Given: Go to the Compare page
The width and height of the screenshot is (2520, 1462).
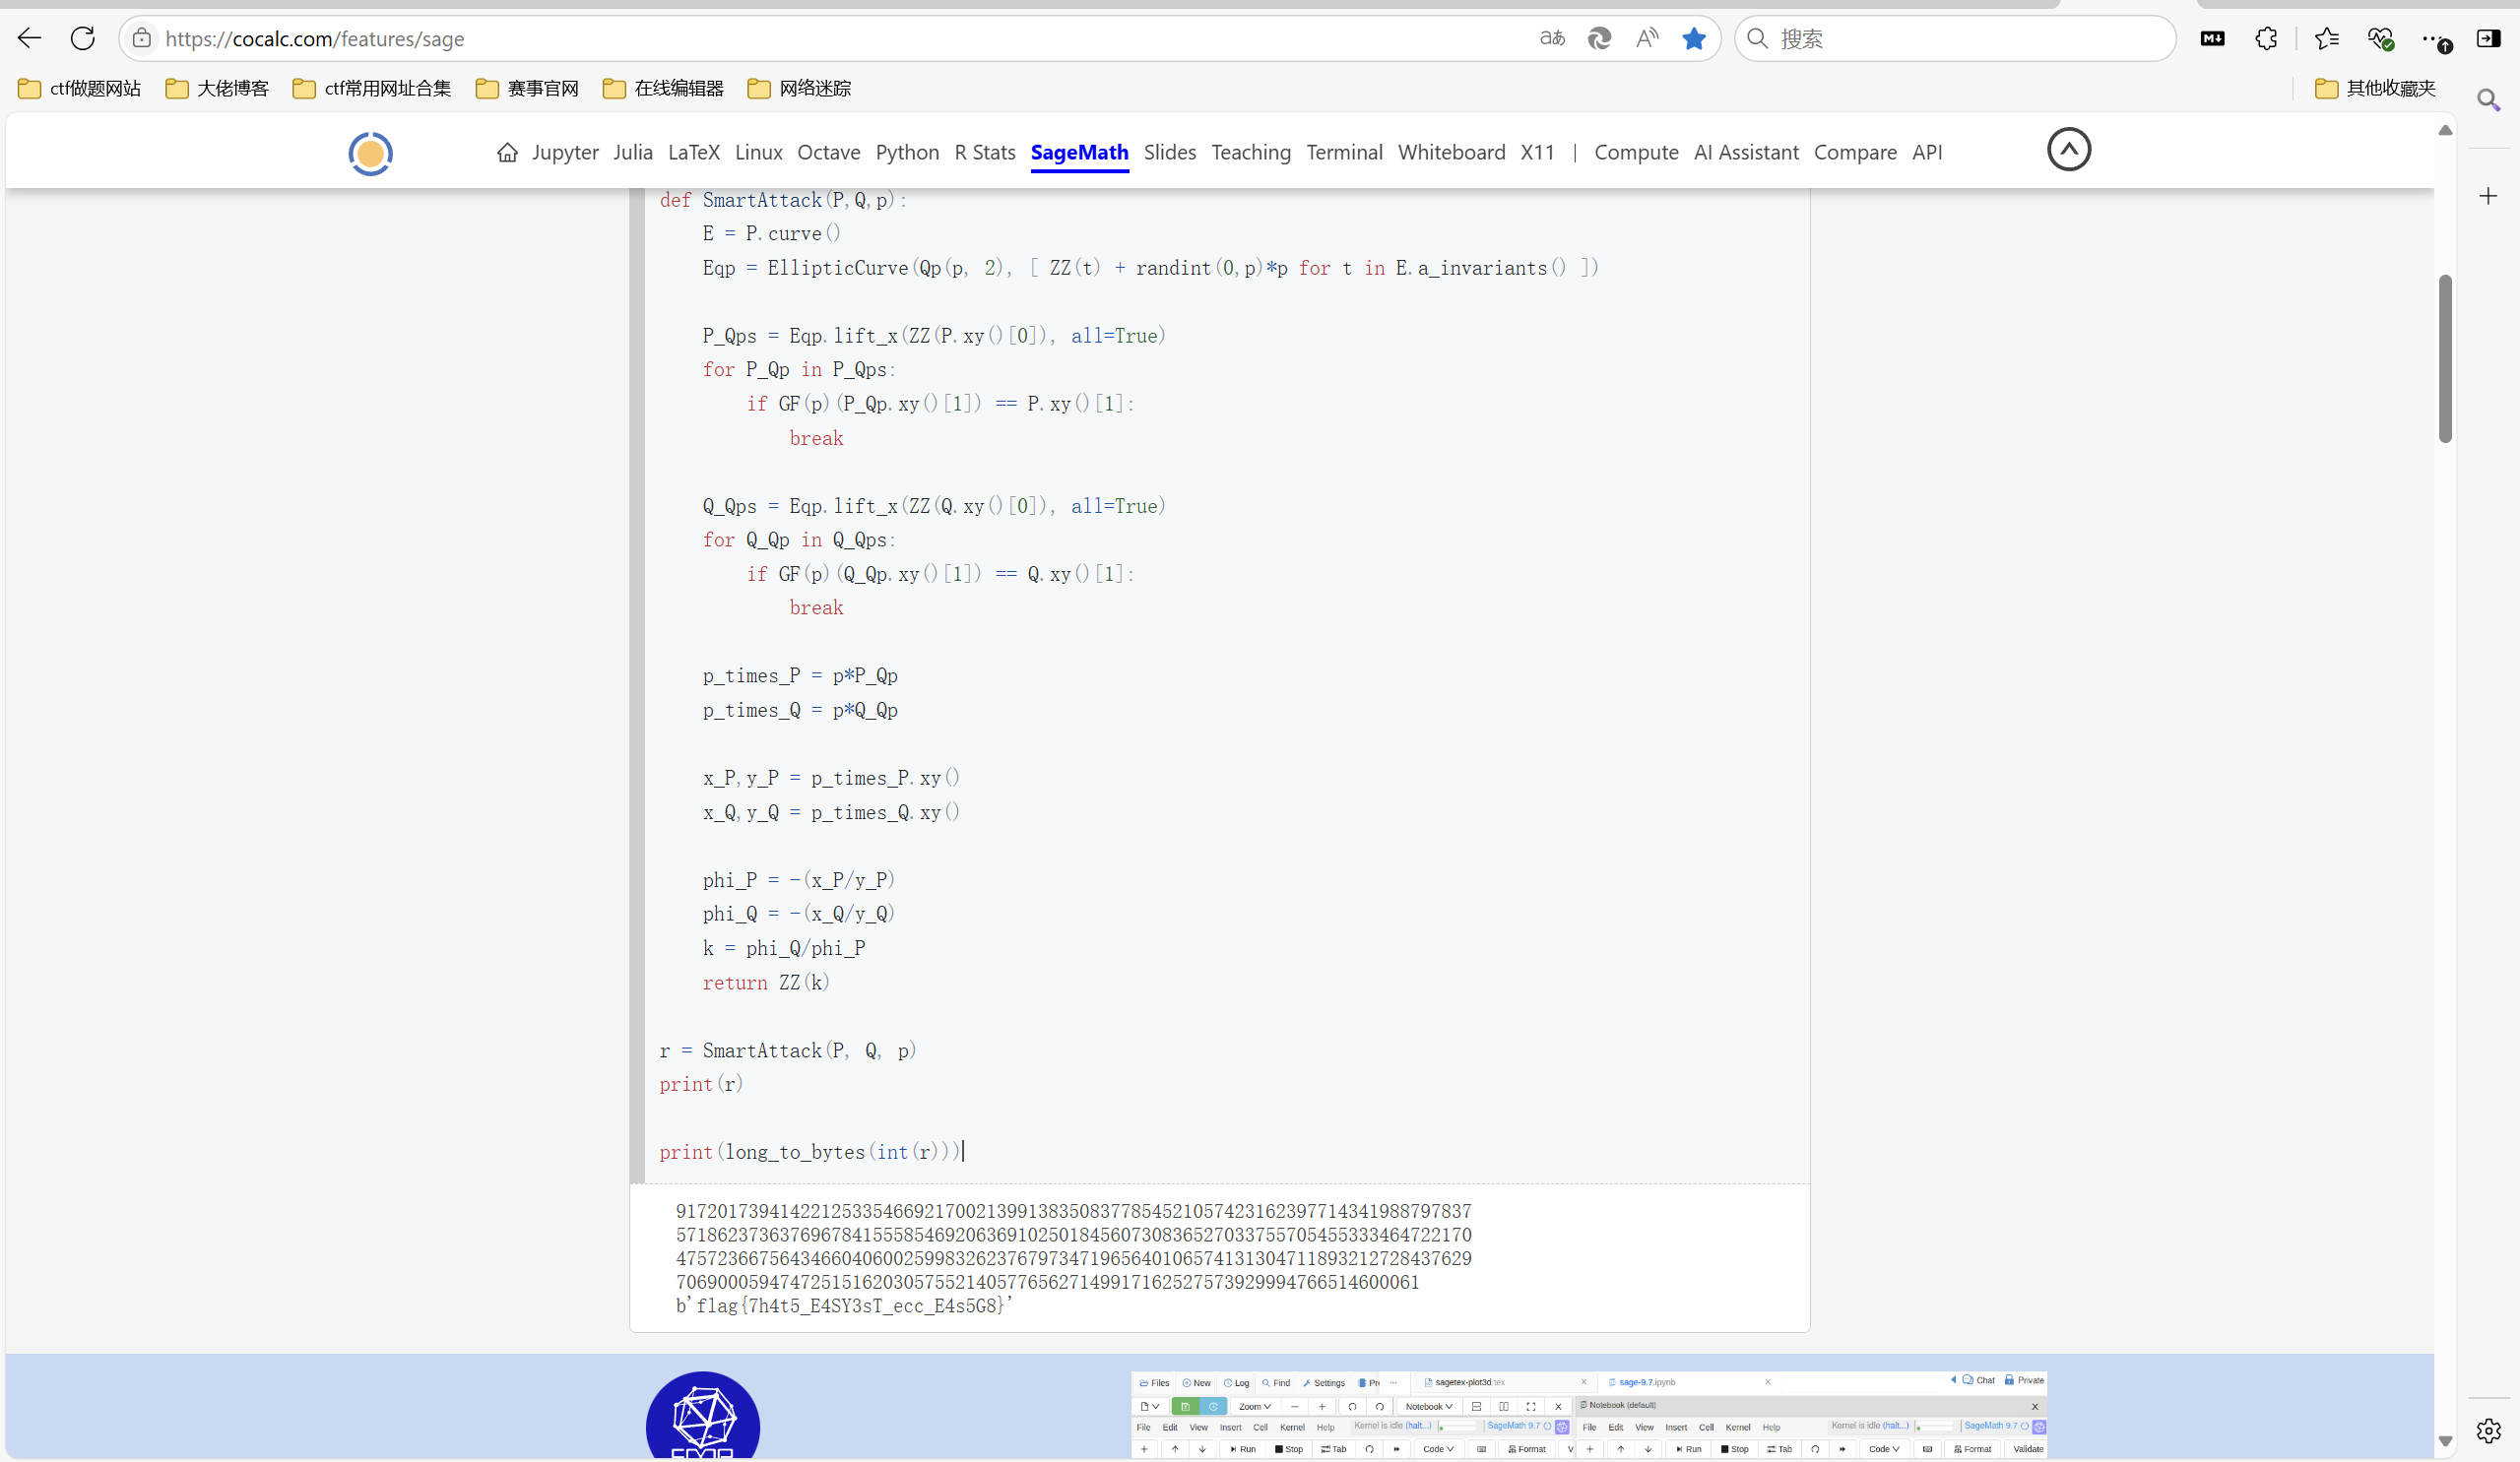Looking at the screenshot, I should (x=1855, y=152).
